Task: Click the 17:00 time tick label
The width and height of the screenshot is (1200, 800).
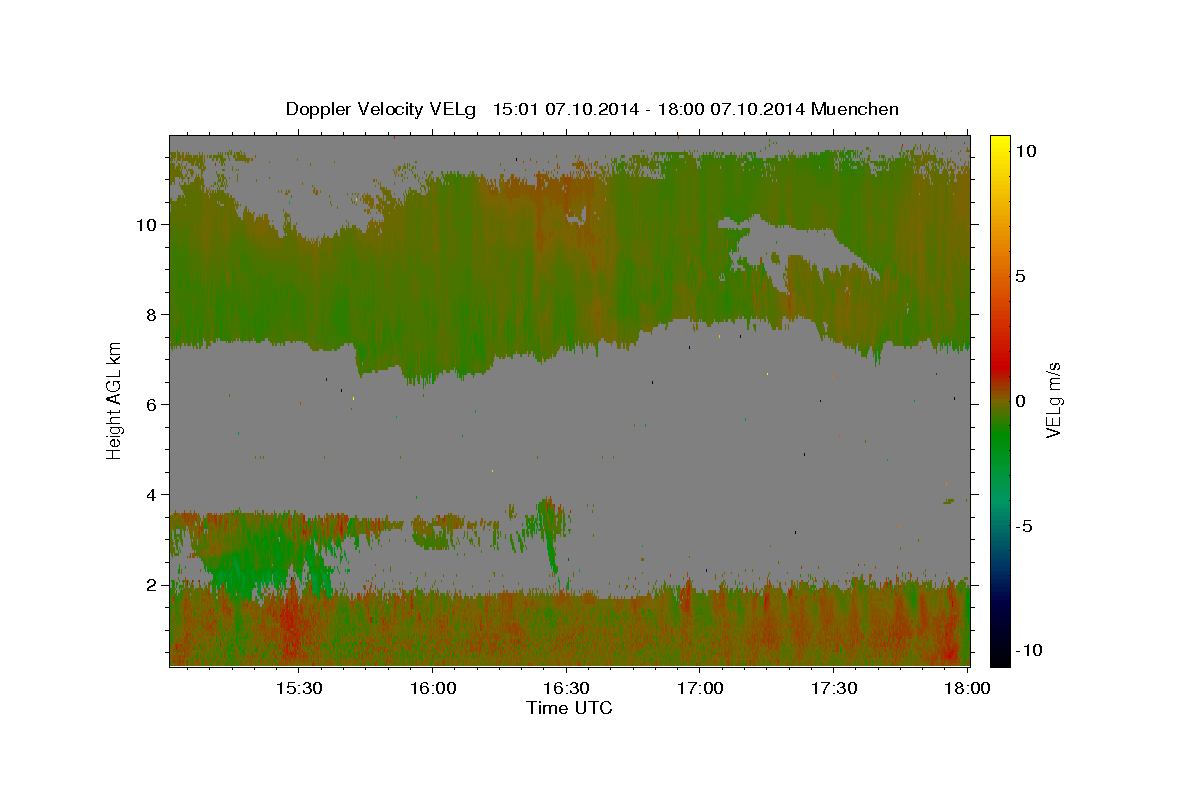Action: (x=700, y=689)
